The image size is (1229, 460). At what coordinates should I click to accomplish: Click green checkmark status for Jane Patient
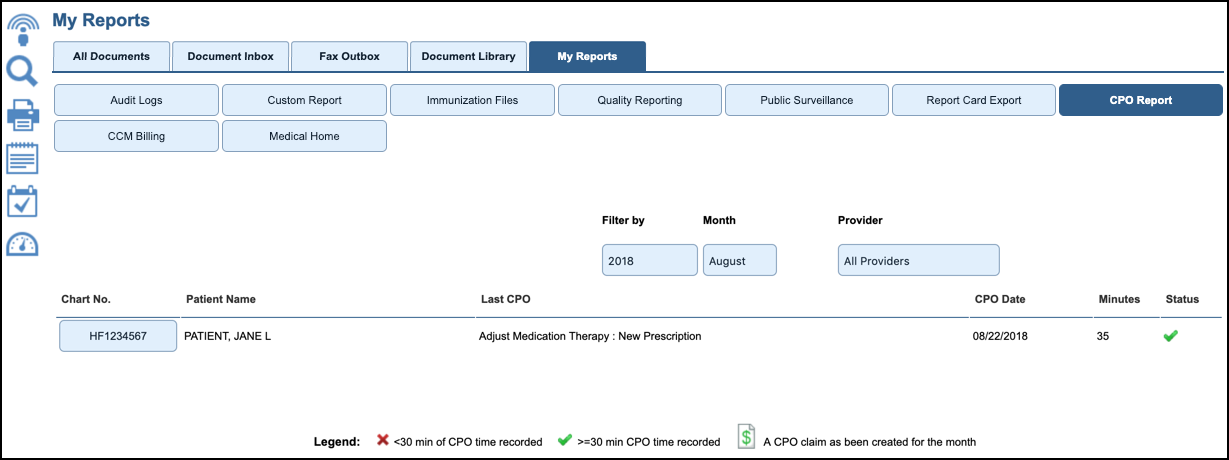(1170, 336)
